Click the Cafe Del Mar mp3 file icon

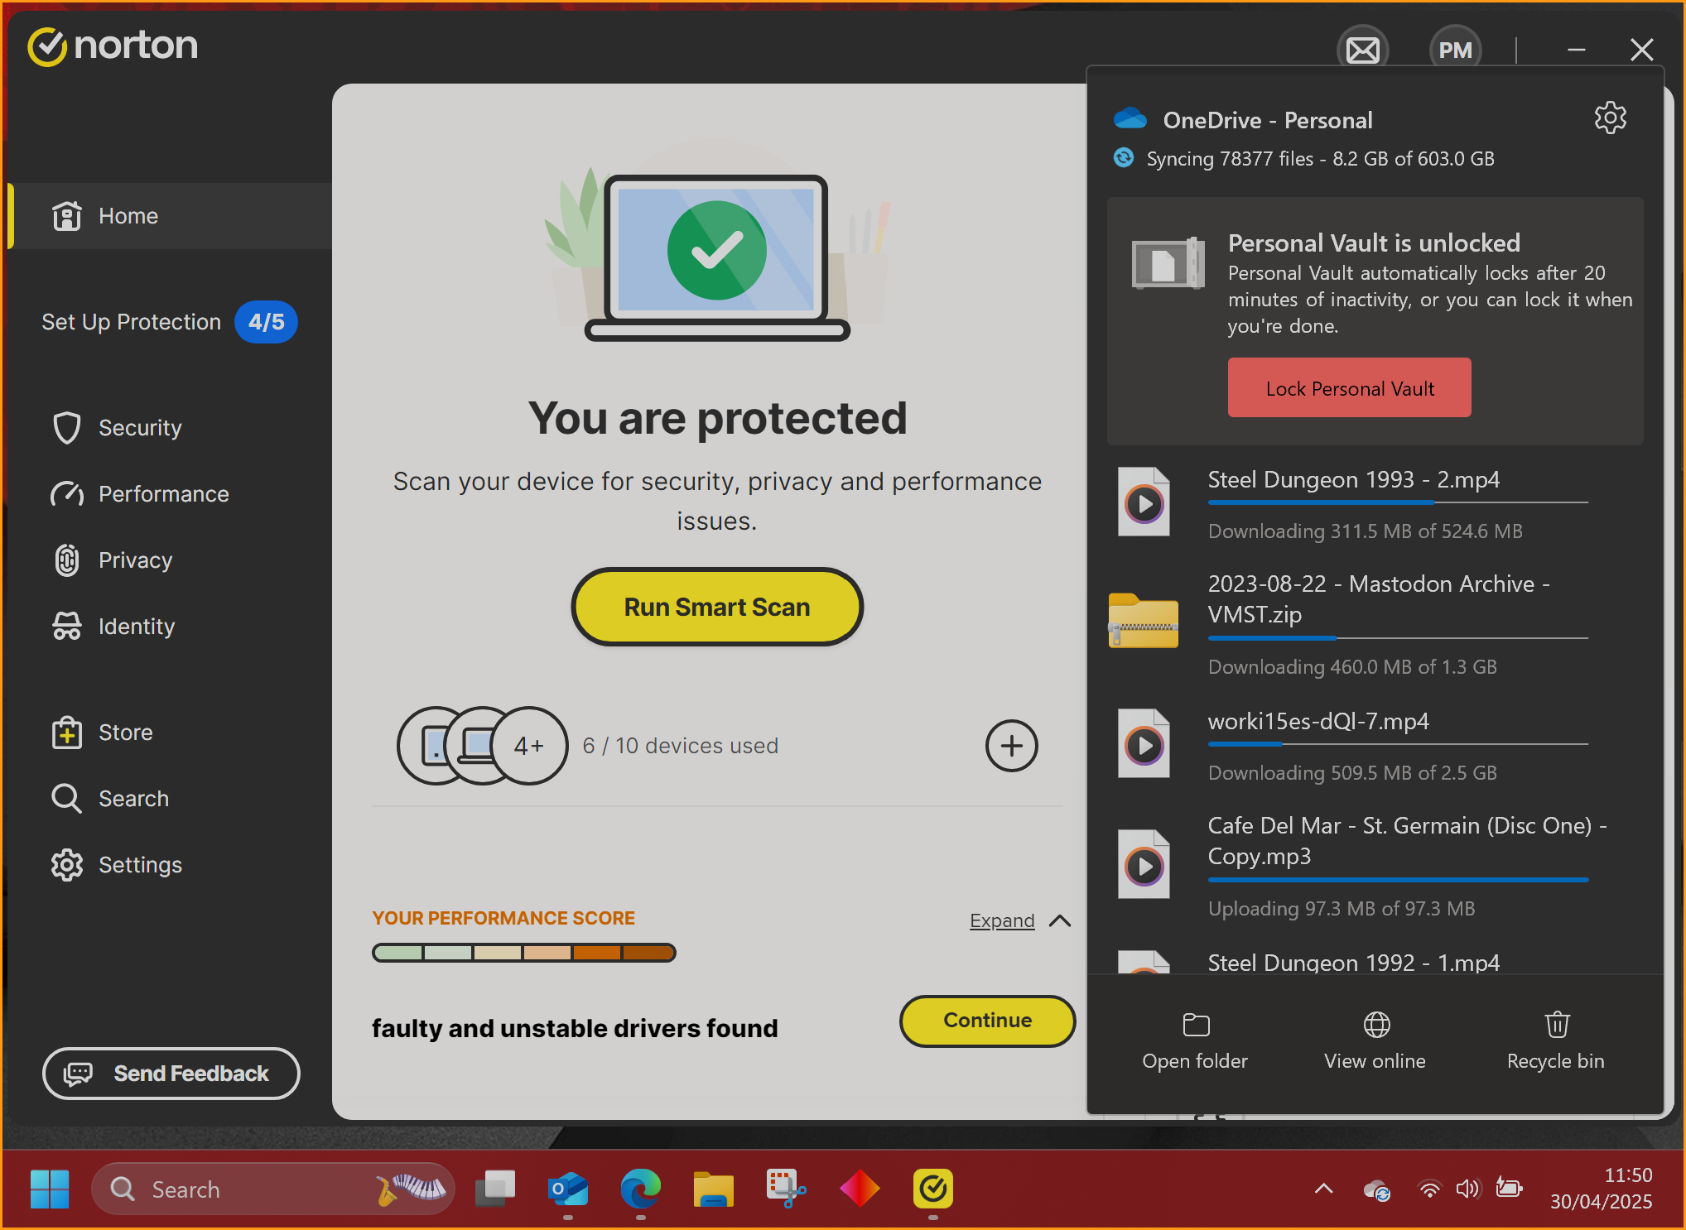(x=1144, y=865)
